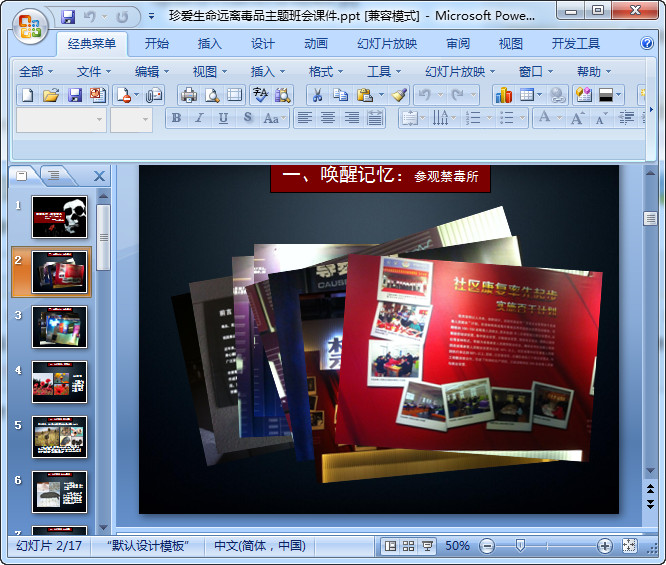Close the slides thumbnail pane

[x=99, y=176]
